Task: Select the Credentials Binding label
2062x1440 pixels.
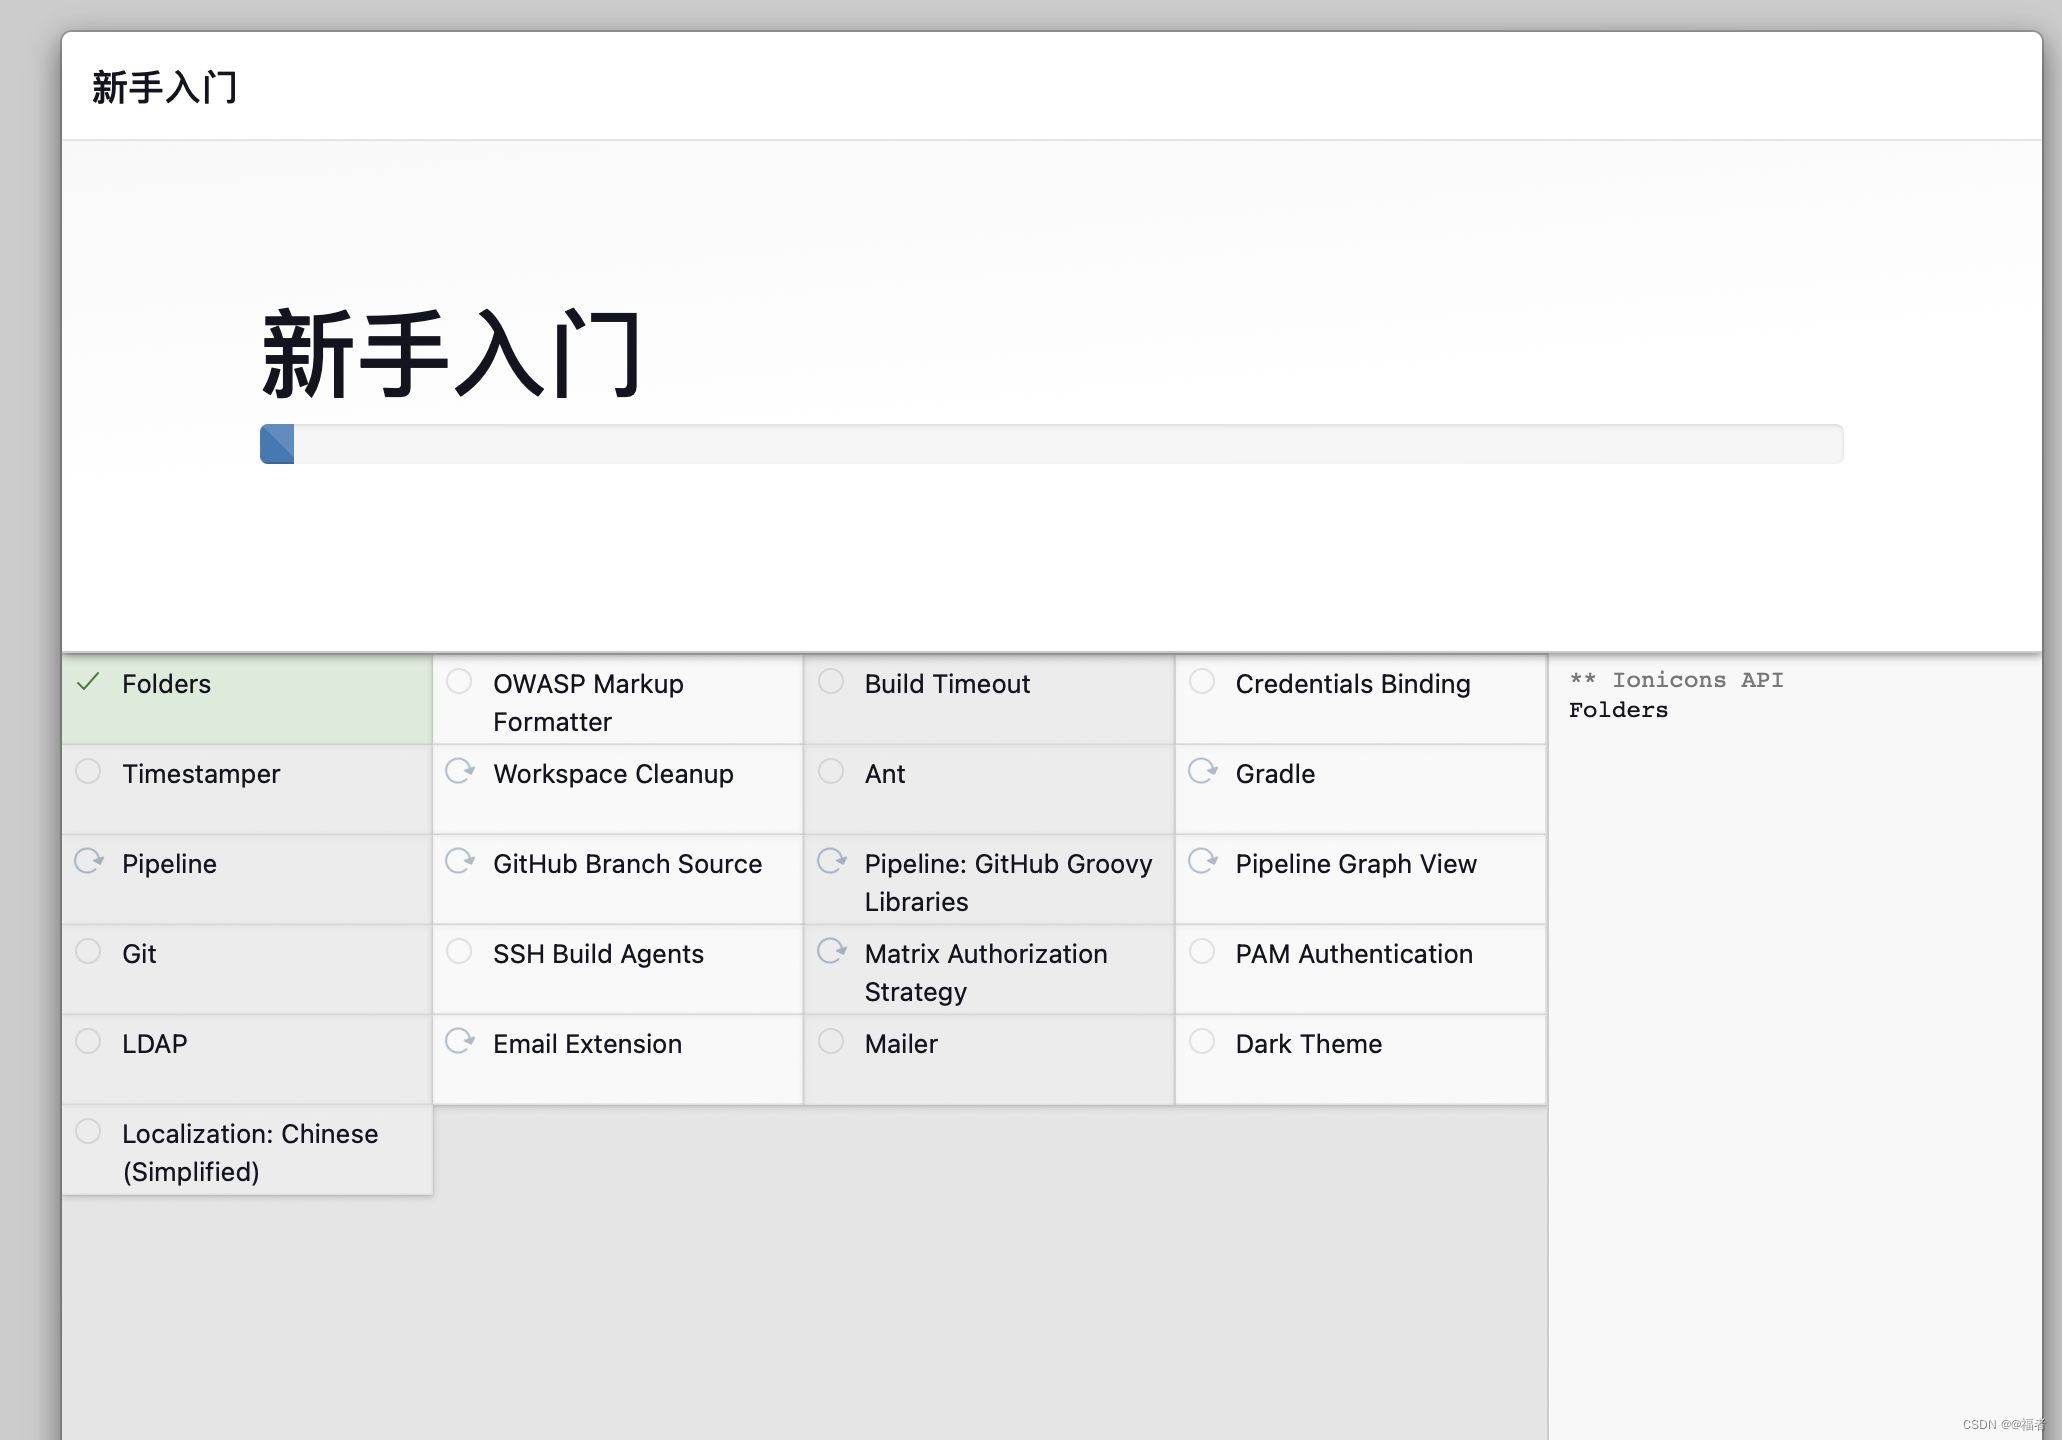Action: point(1353,684)
